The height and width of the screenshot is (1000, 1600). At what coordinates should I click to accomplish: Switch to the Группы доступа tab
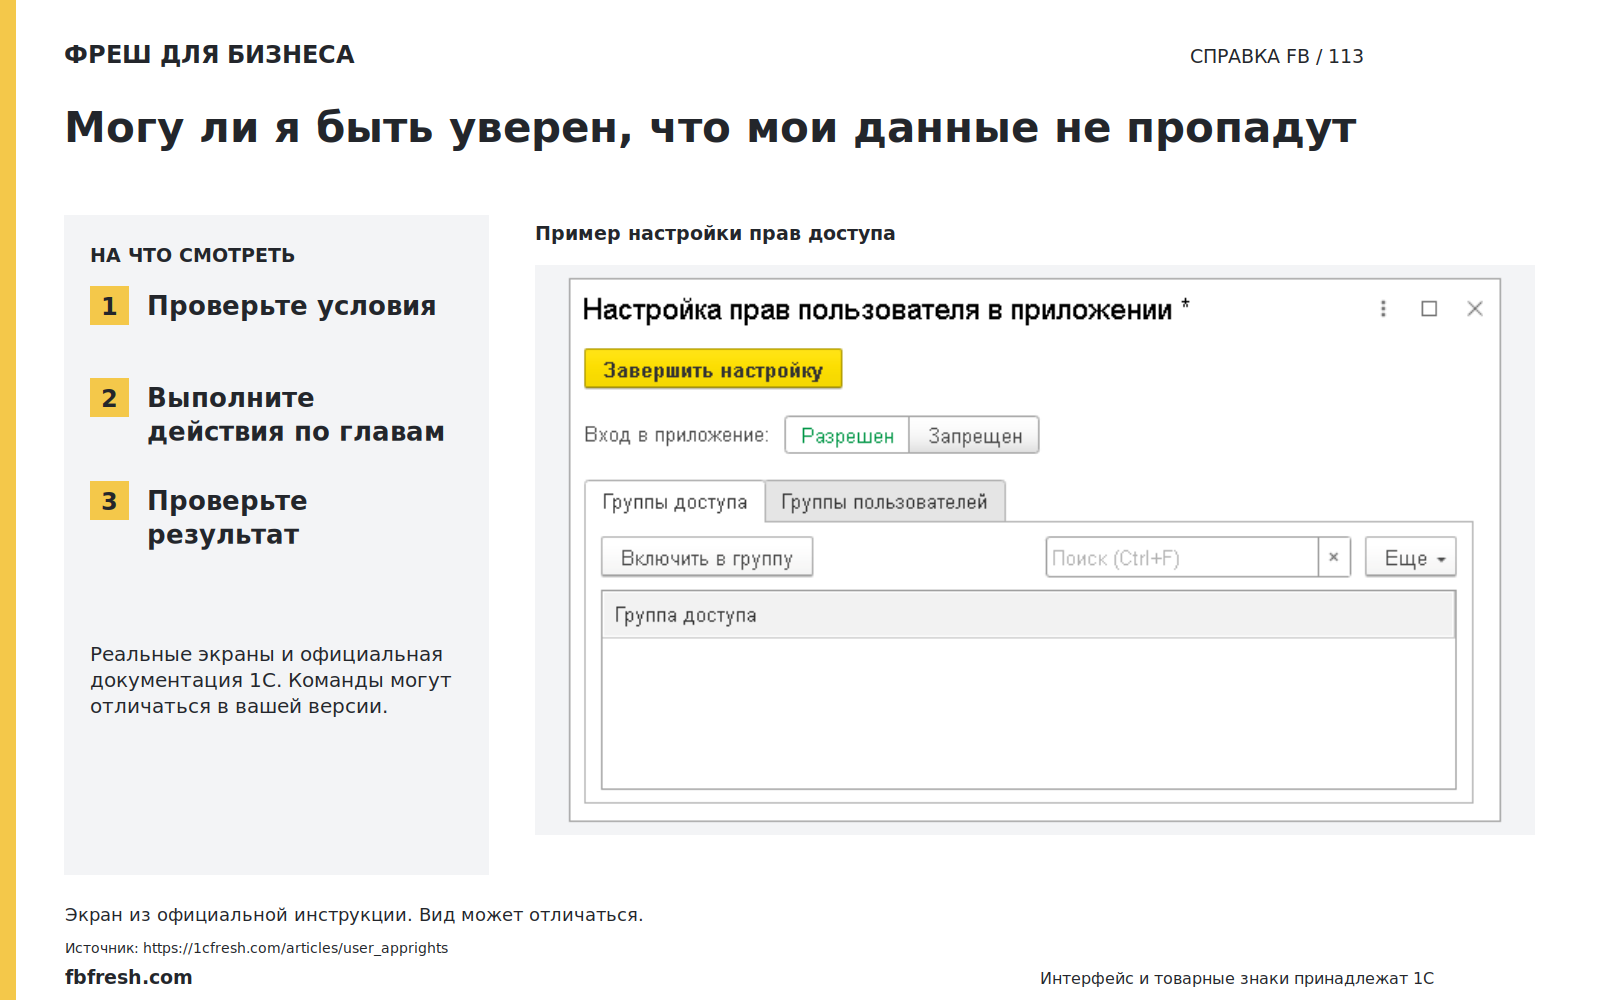click(675, 501)
